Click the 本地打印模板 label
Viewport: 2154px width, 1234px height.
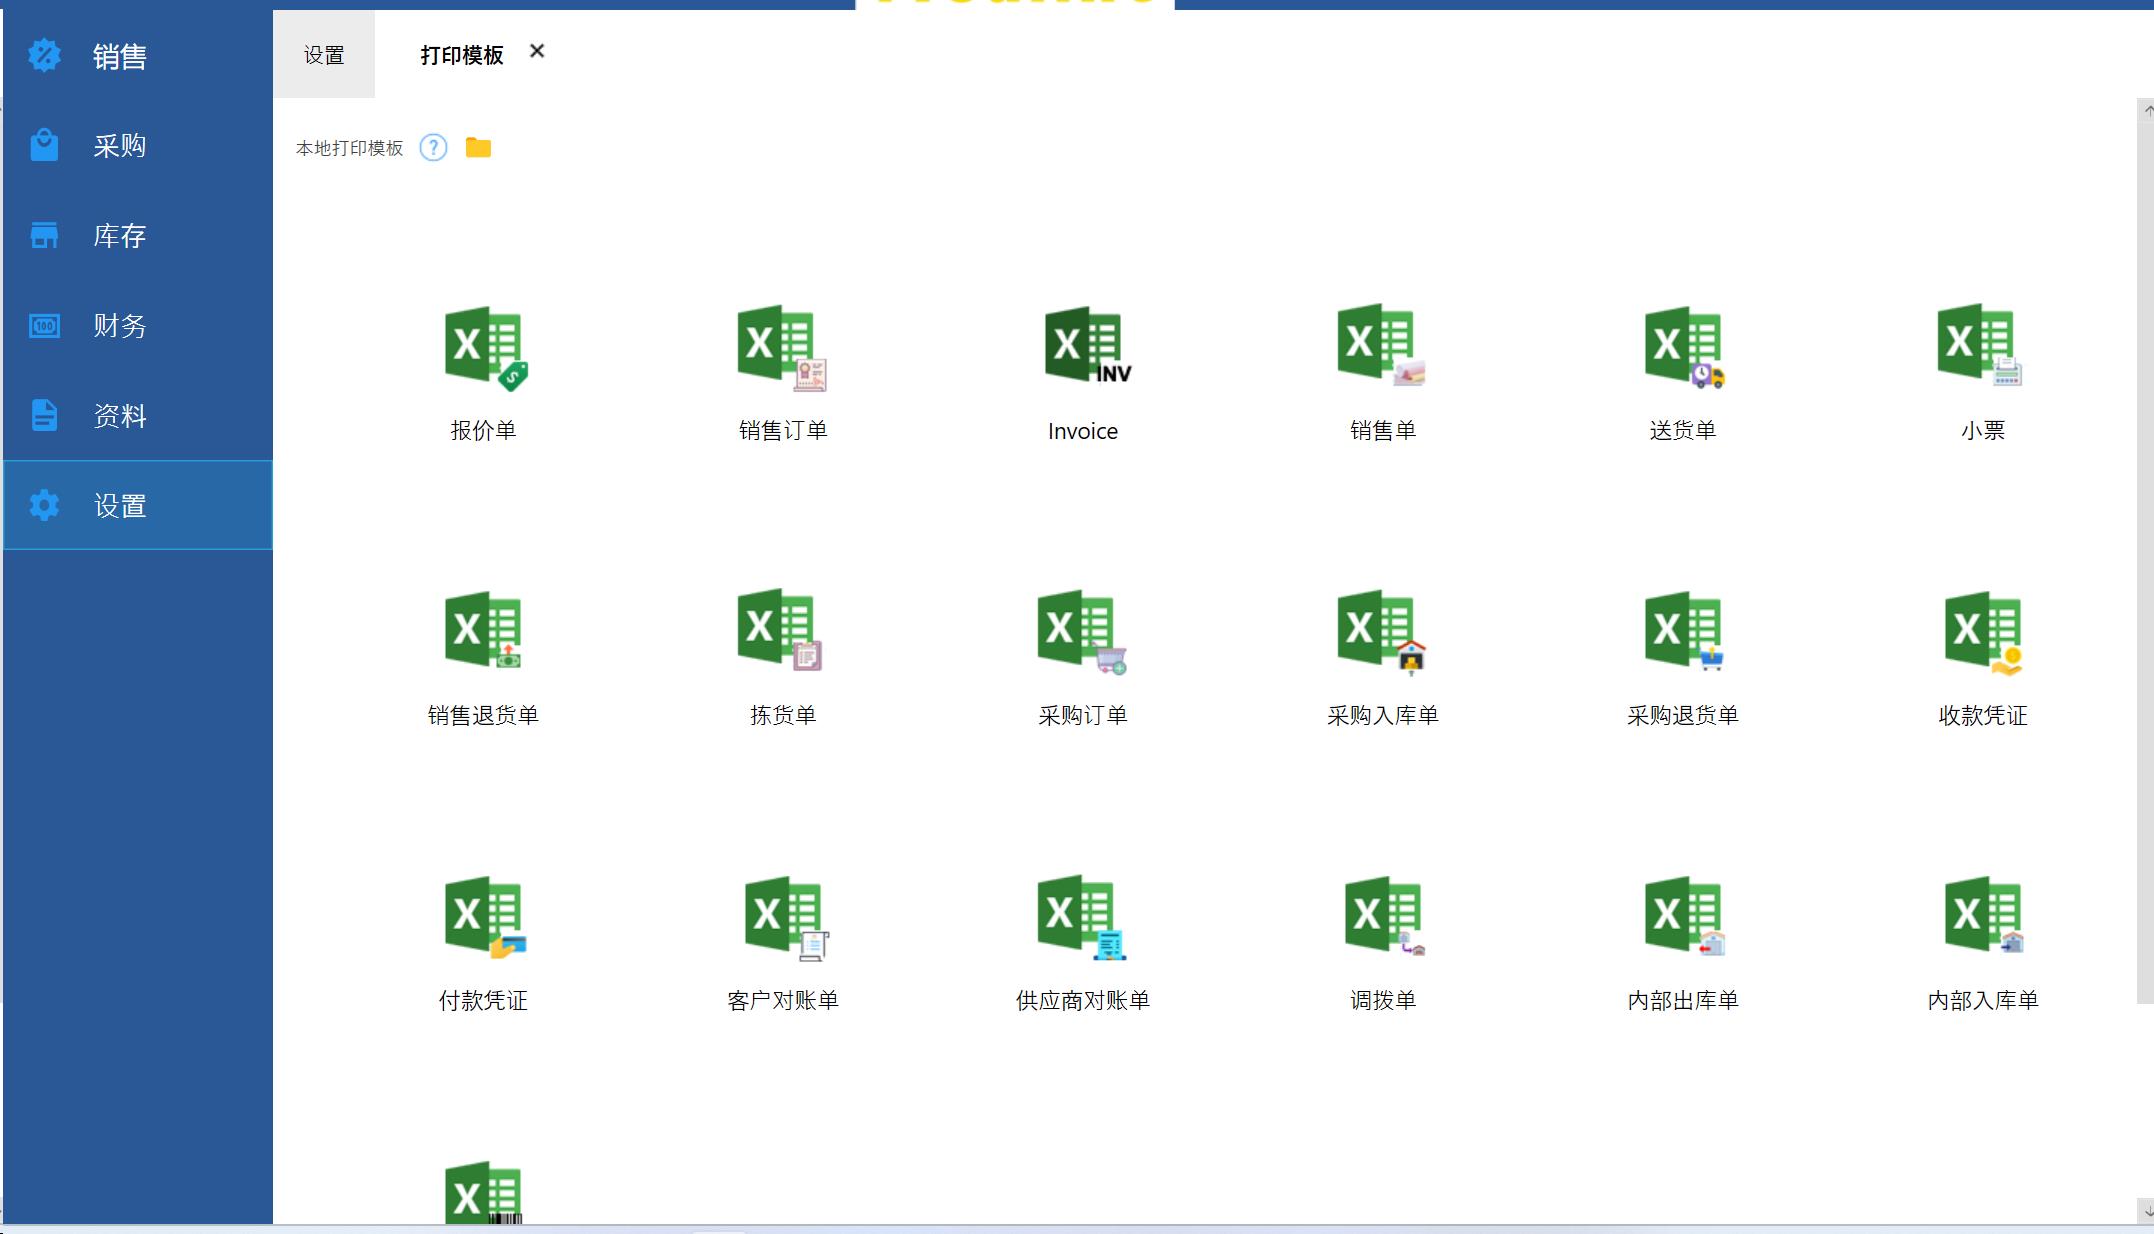click(x=349, y=148)
